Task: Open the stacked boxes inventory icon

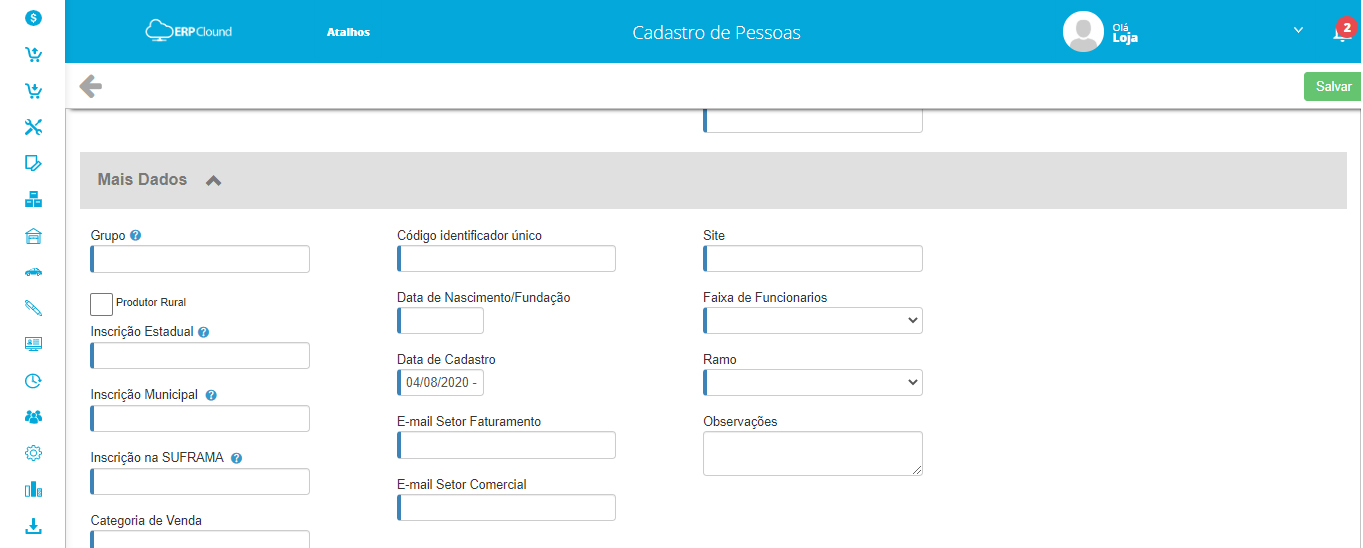Action: (x=33, y=199)
